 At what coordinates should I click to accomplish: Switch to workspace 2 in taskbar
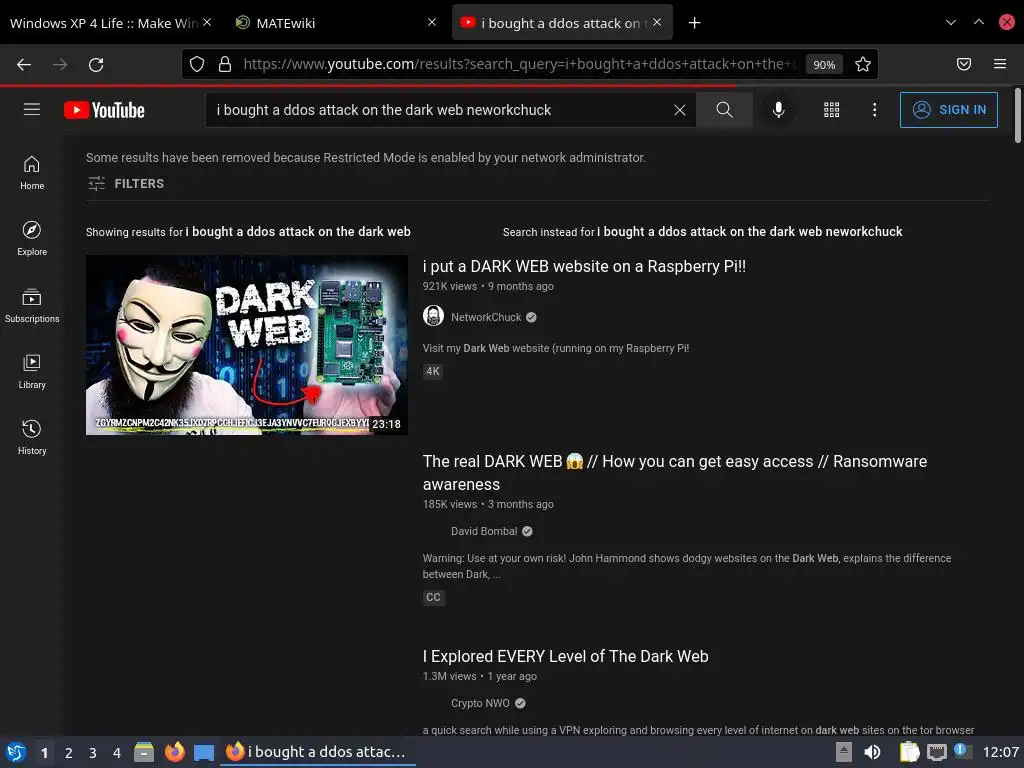[x=69, y=753]
